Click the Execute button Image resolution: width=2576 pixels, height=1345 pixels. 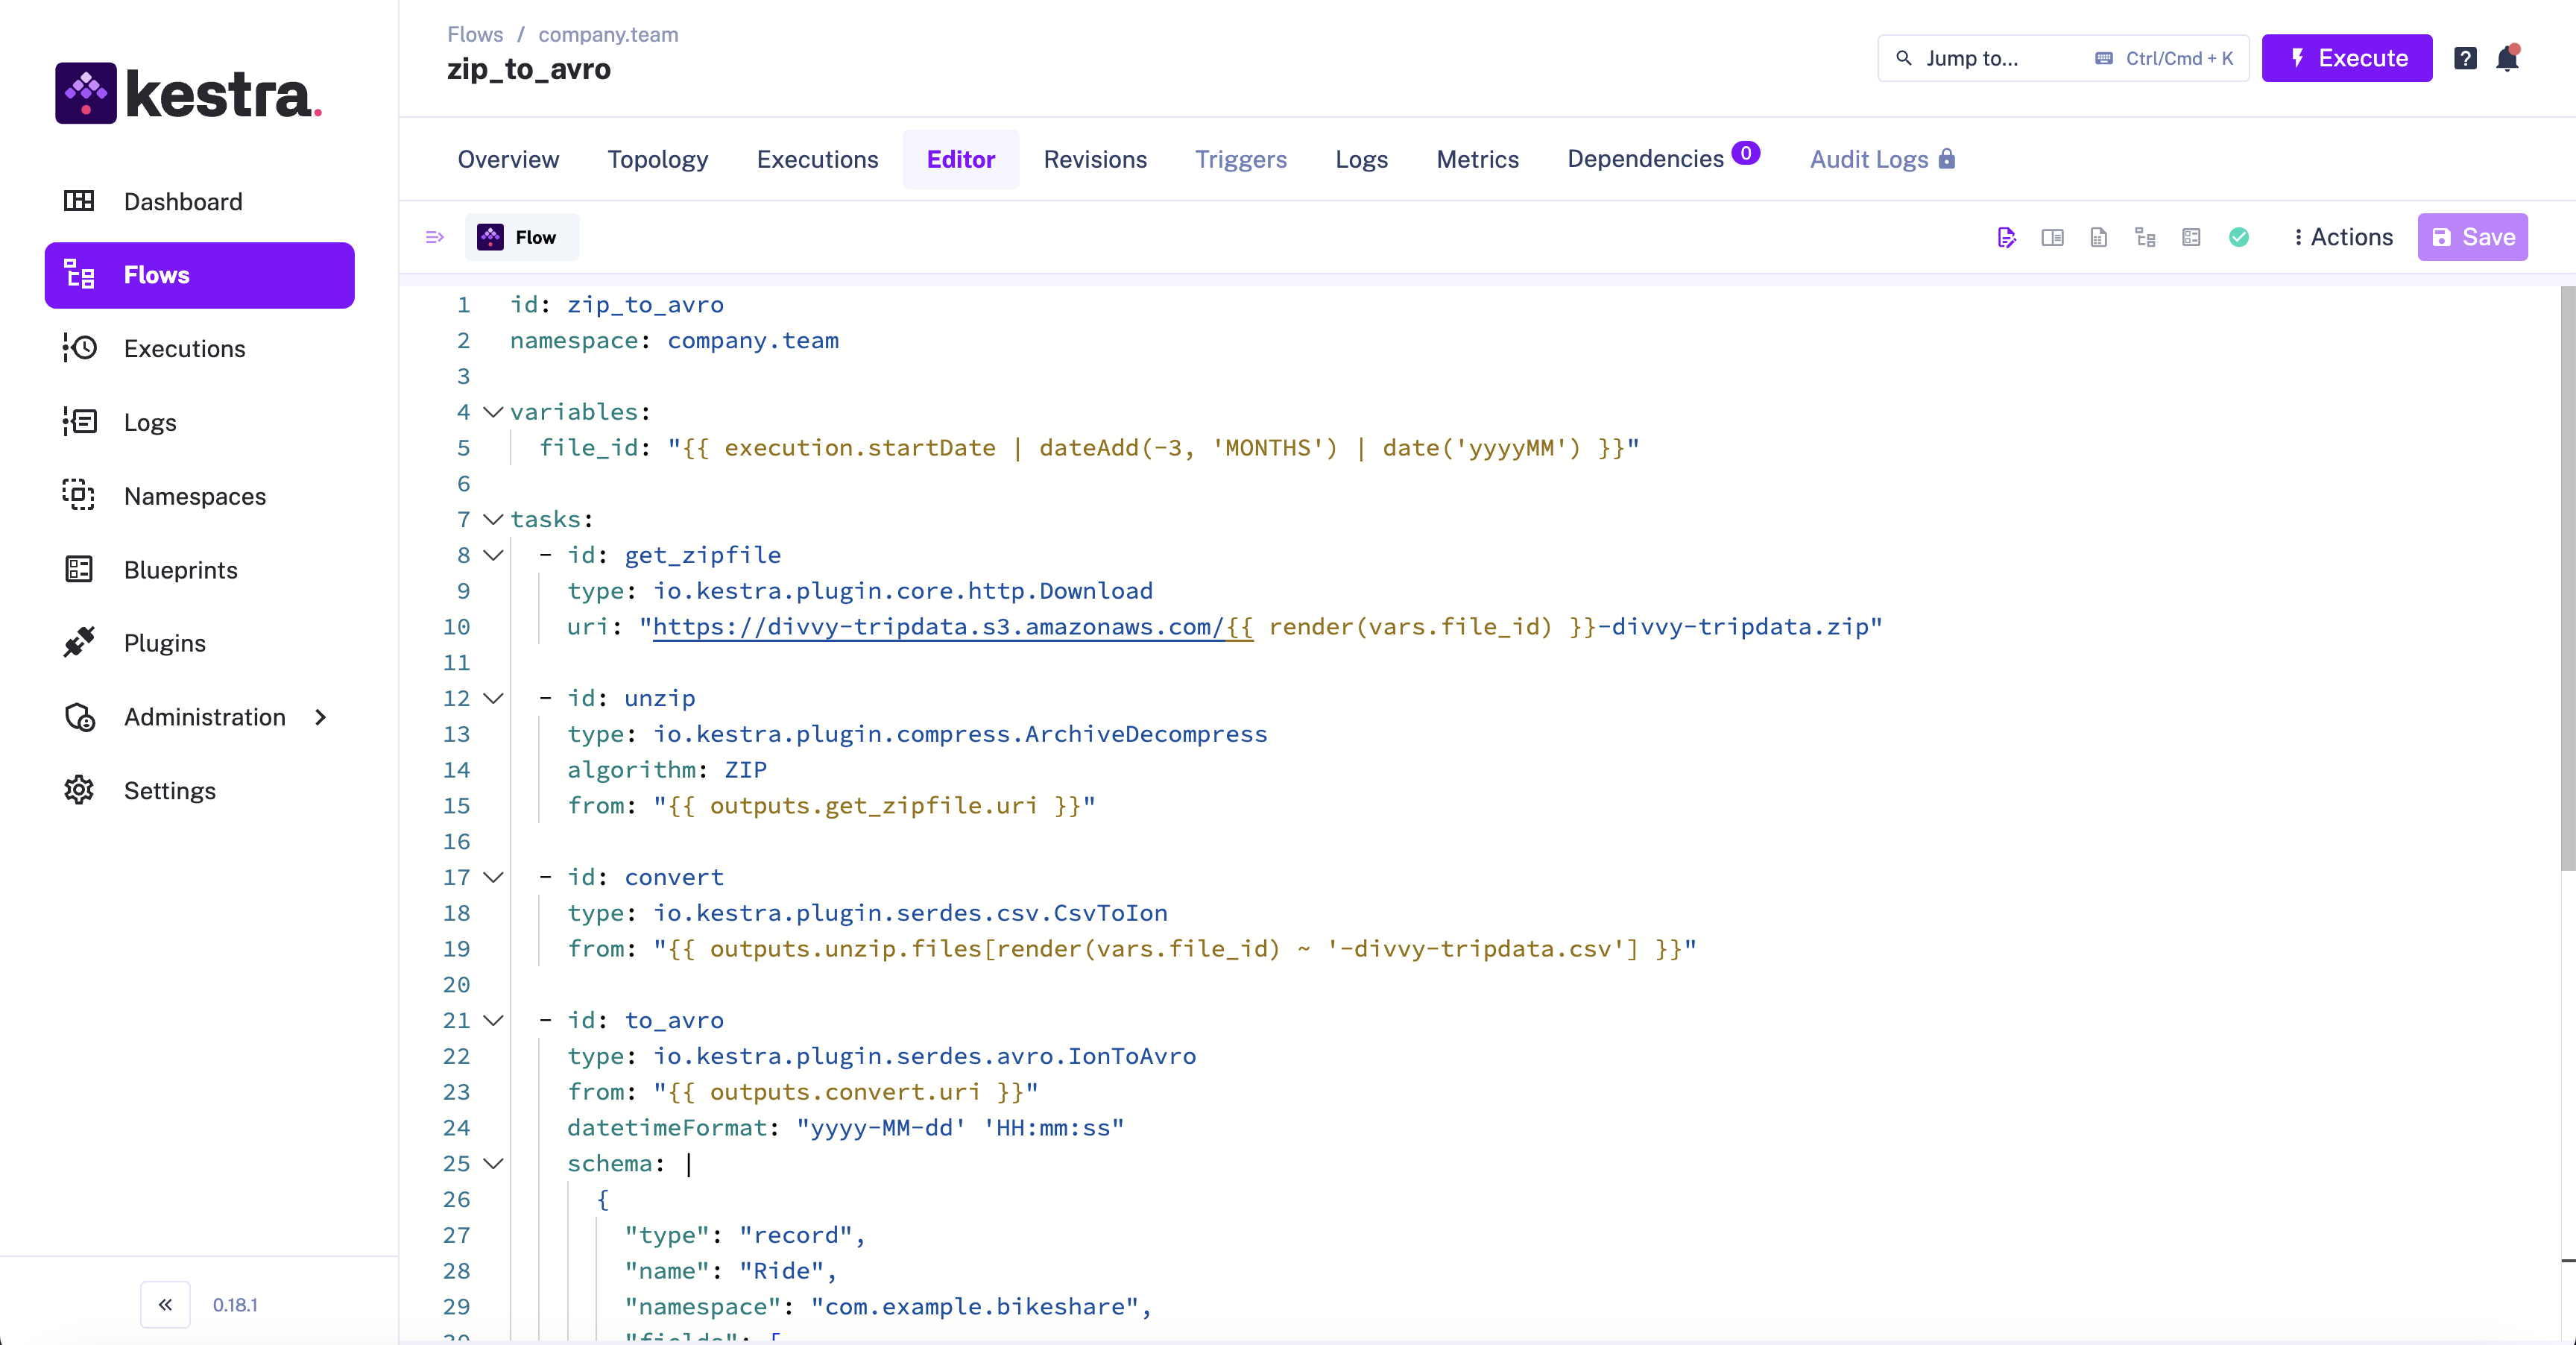(2346, 58)
